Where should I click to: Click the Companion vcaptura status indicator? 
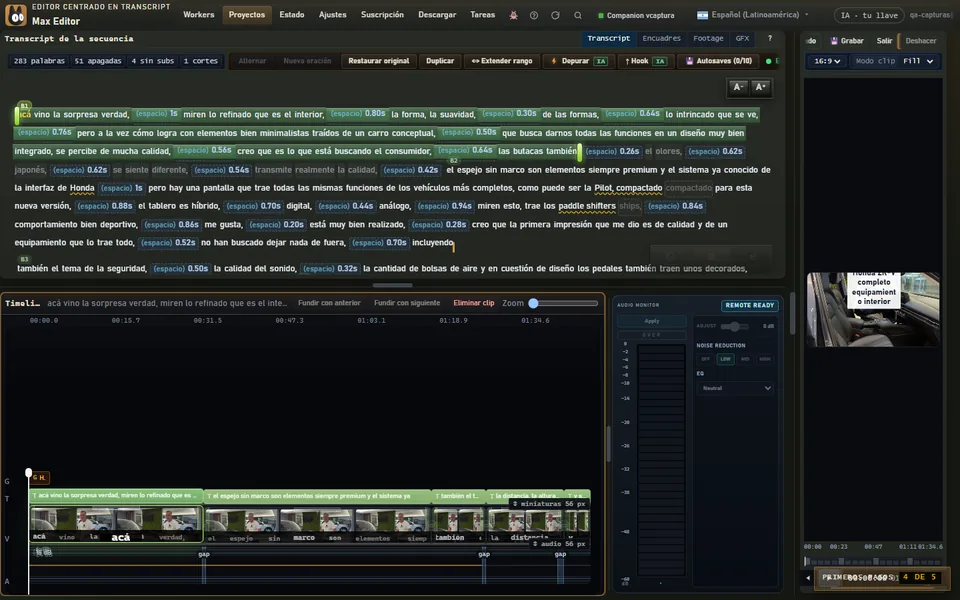[636, 15]
